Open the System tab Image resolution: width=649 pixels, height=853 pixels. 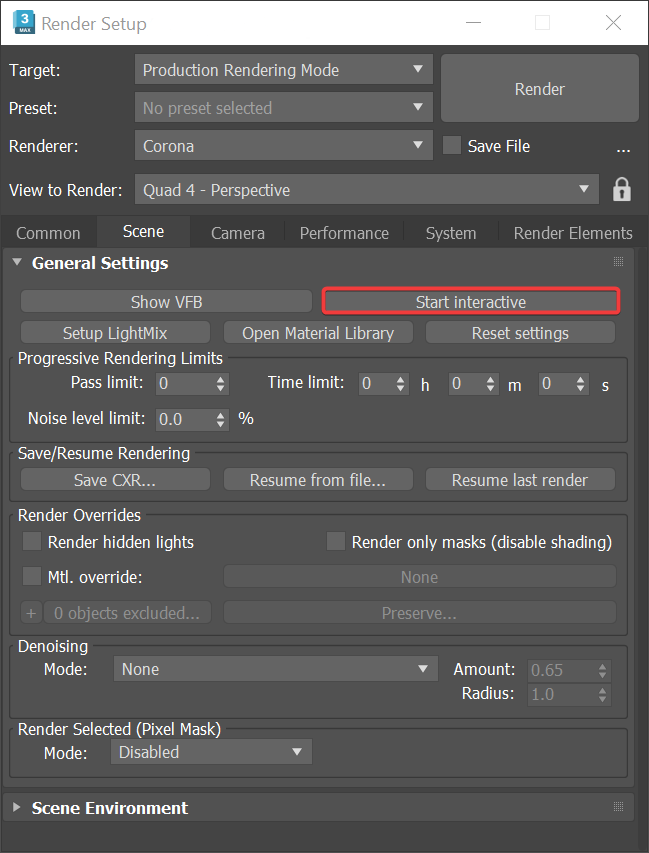[451, 233]
